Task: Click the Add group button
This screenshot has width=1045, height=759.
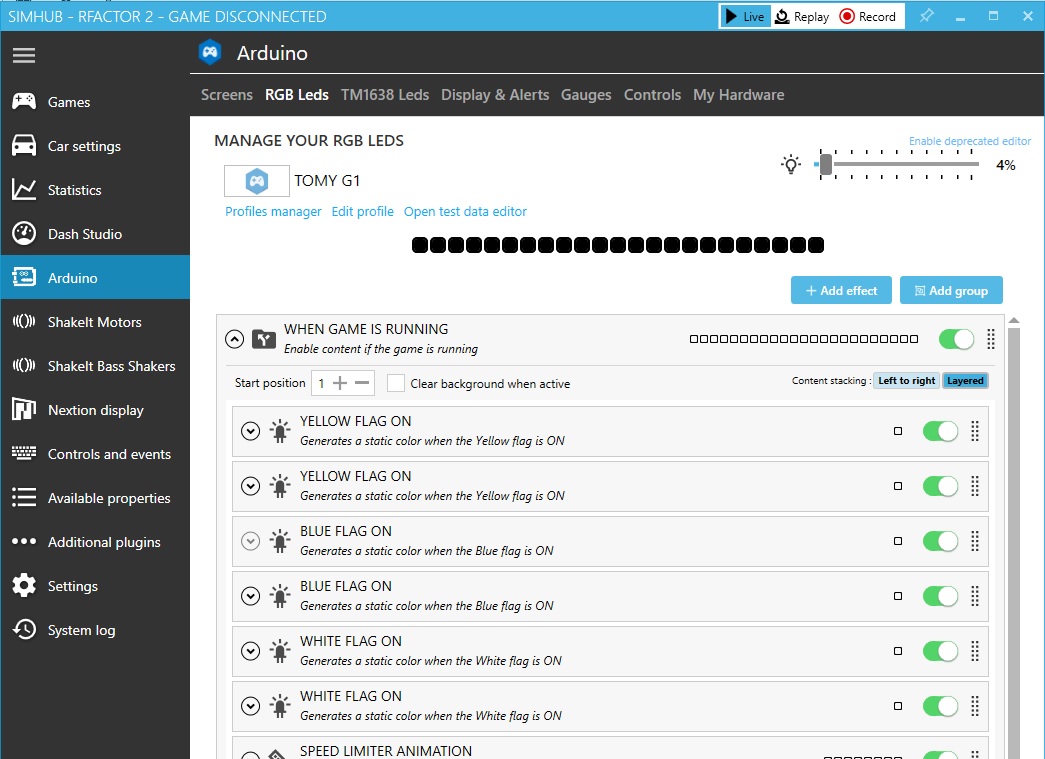Action: pyautogui.click(x=951, y=290)
